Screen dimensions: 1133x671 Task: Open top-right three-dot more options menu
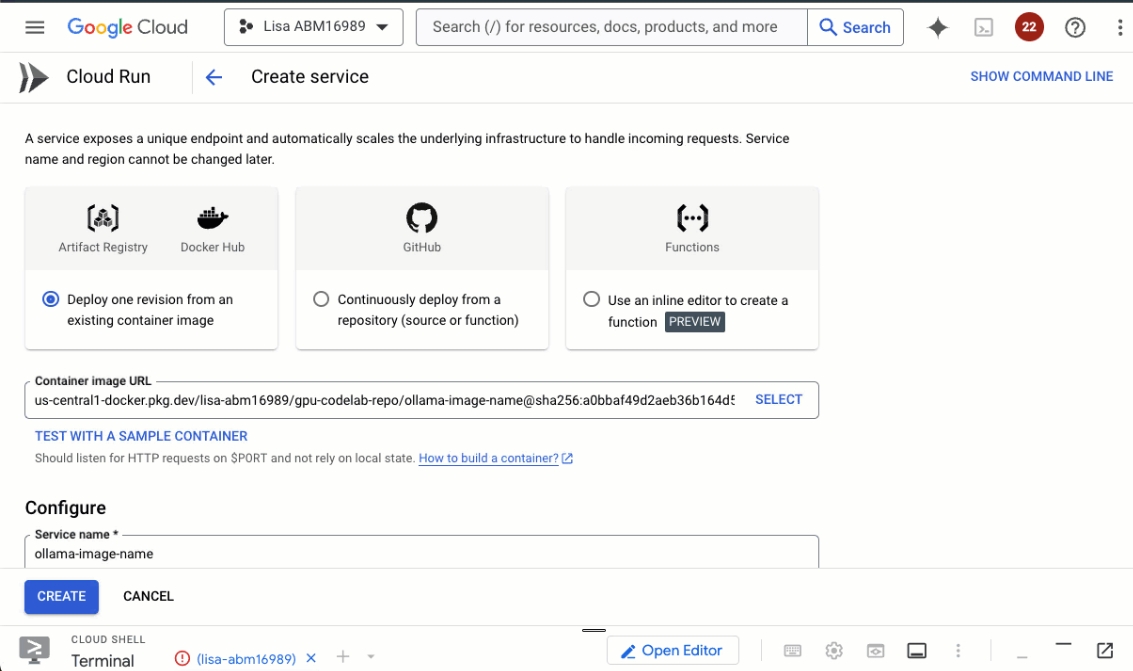tap(1119, 27)
